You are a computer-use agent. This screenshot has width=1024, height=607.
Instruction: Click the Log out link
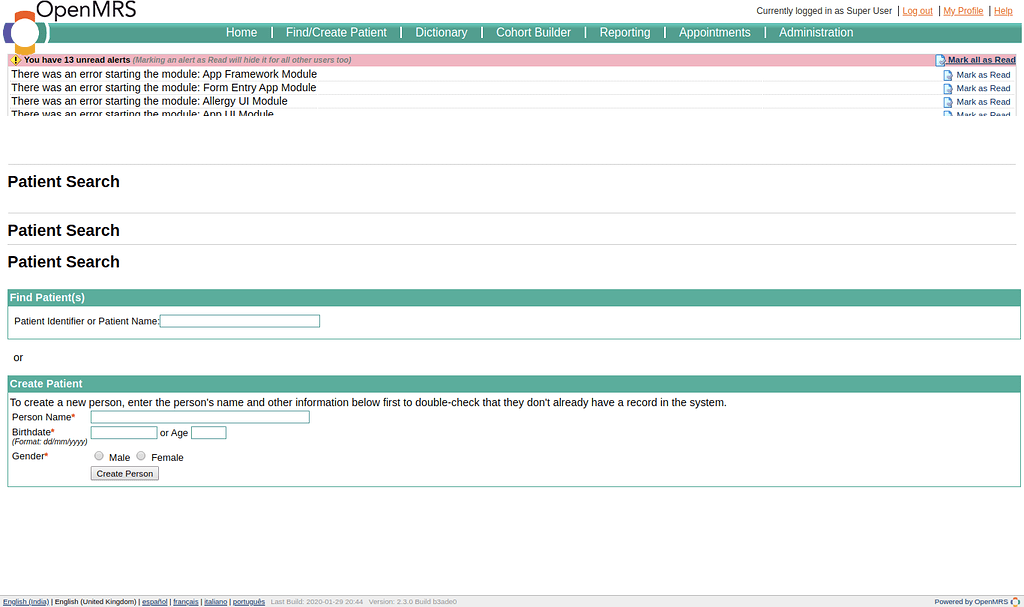(x=917, y=11)
